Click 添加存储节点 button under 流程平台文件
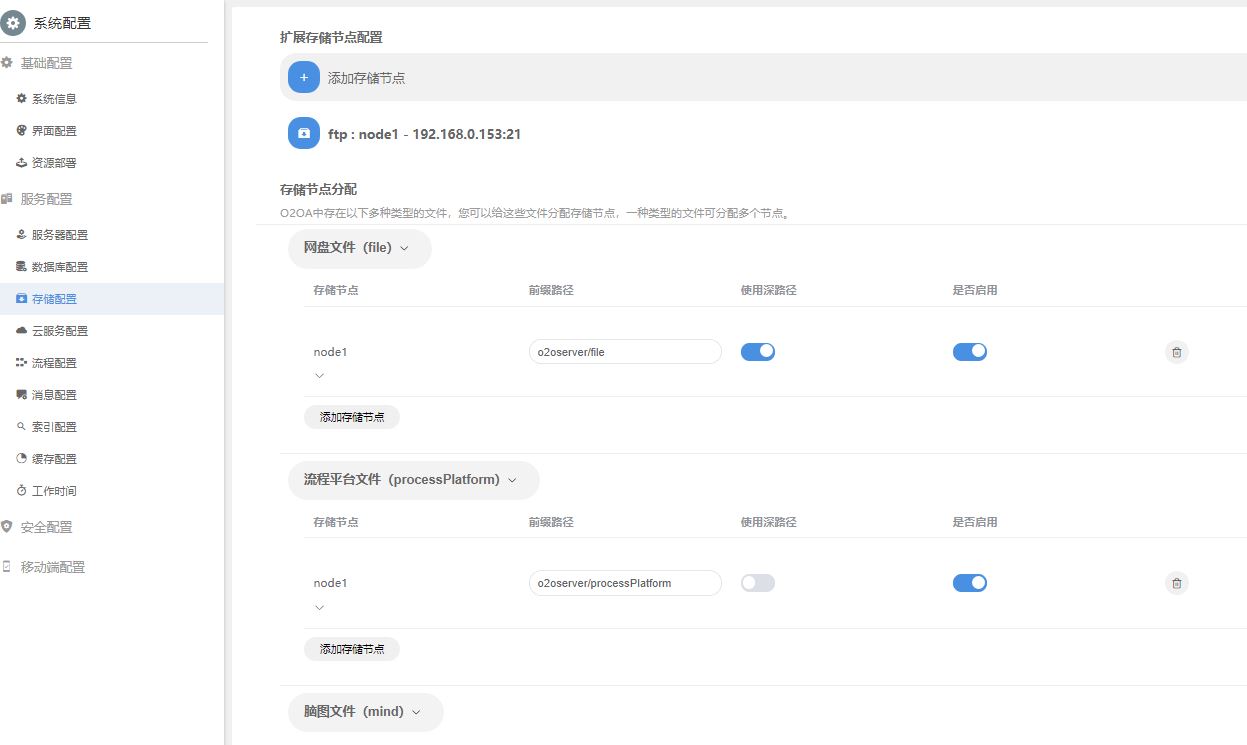1247x745 pixels. (352, 649)
